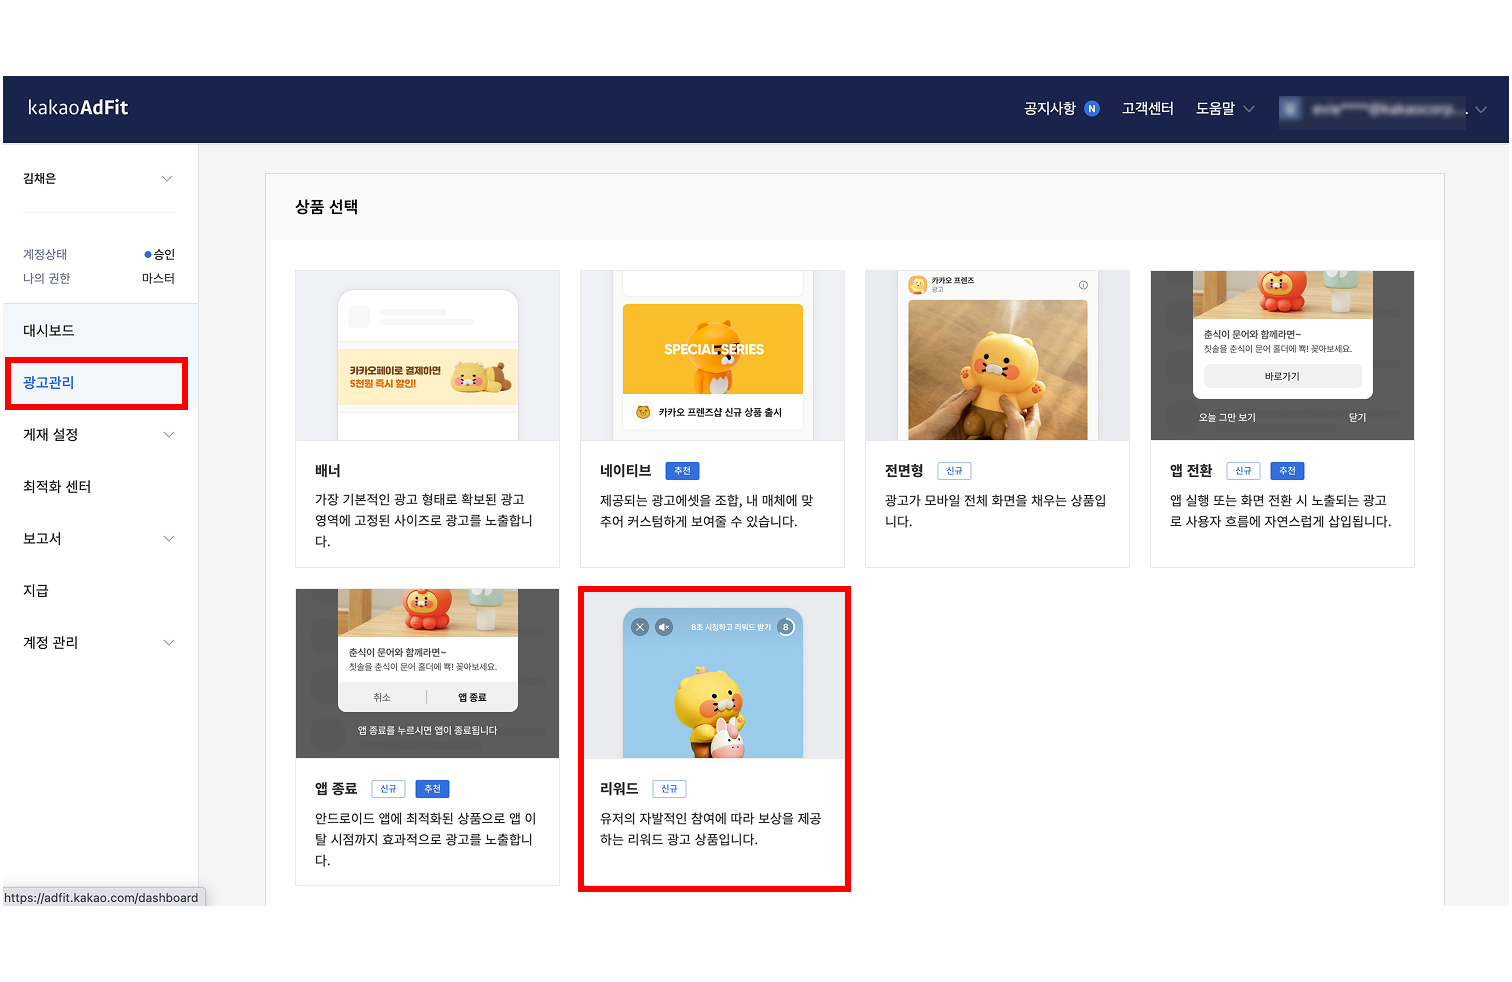1512x982 pixels.
Task: Click 취소 in 앱 종료 preview
Action: (x=382, y=697)
